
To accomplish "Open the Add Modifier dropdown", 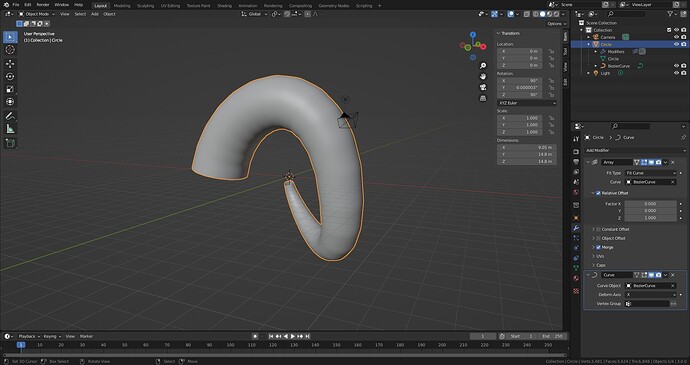I will pyautogui.click(x=635, y=150).
